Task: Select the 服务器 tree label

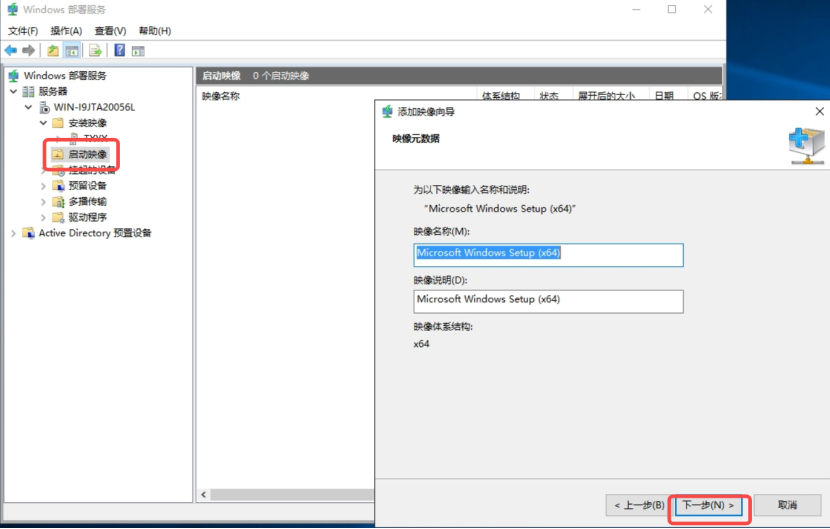Action: (x=53, y=92)
